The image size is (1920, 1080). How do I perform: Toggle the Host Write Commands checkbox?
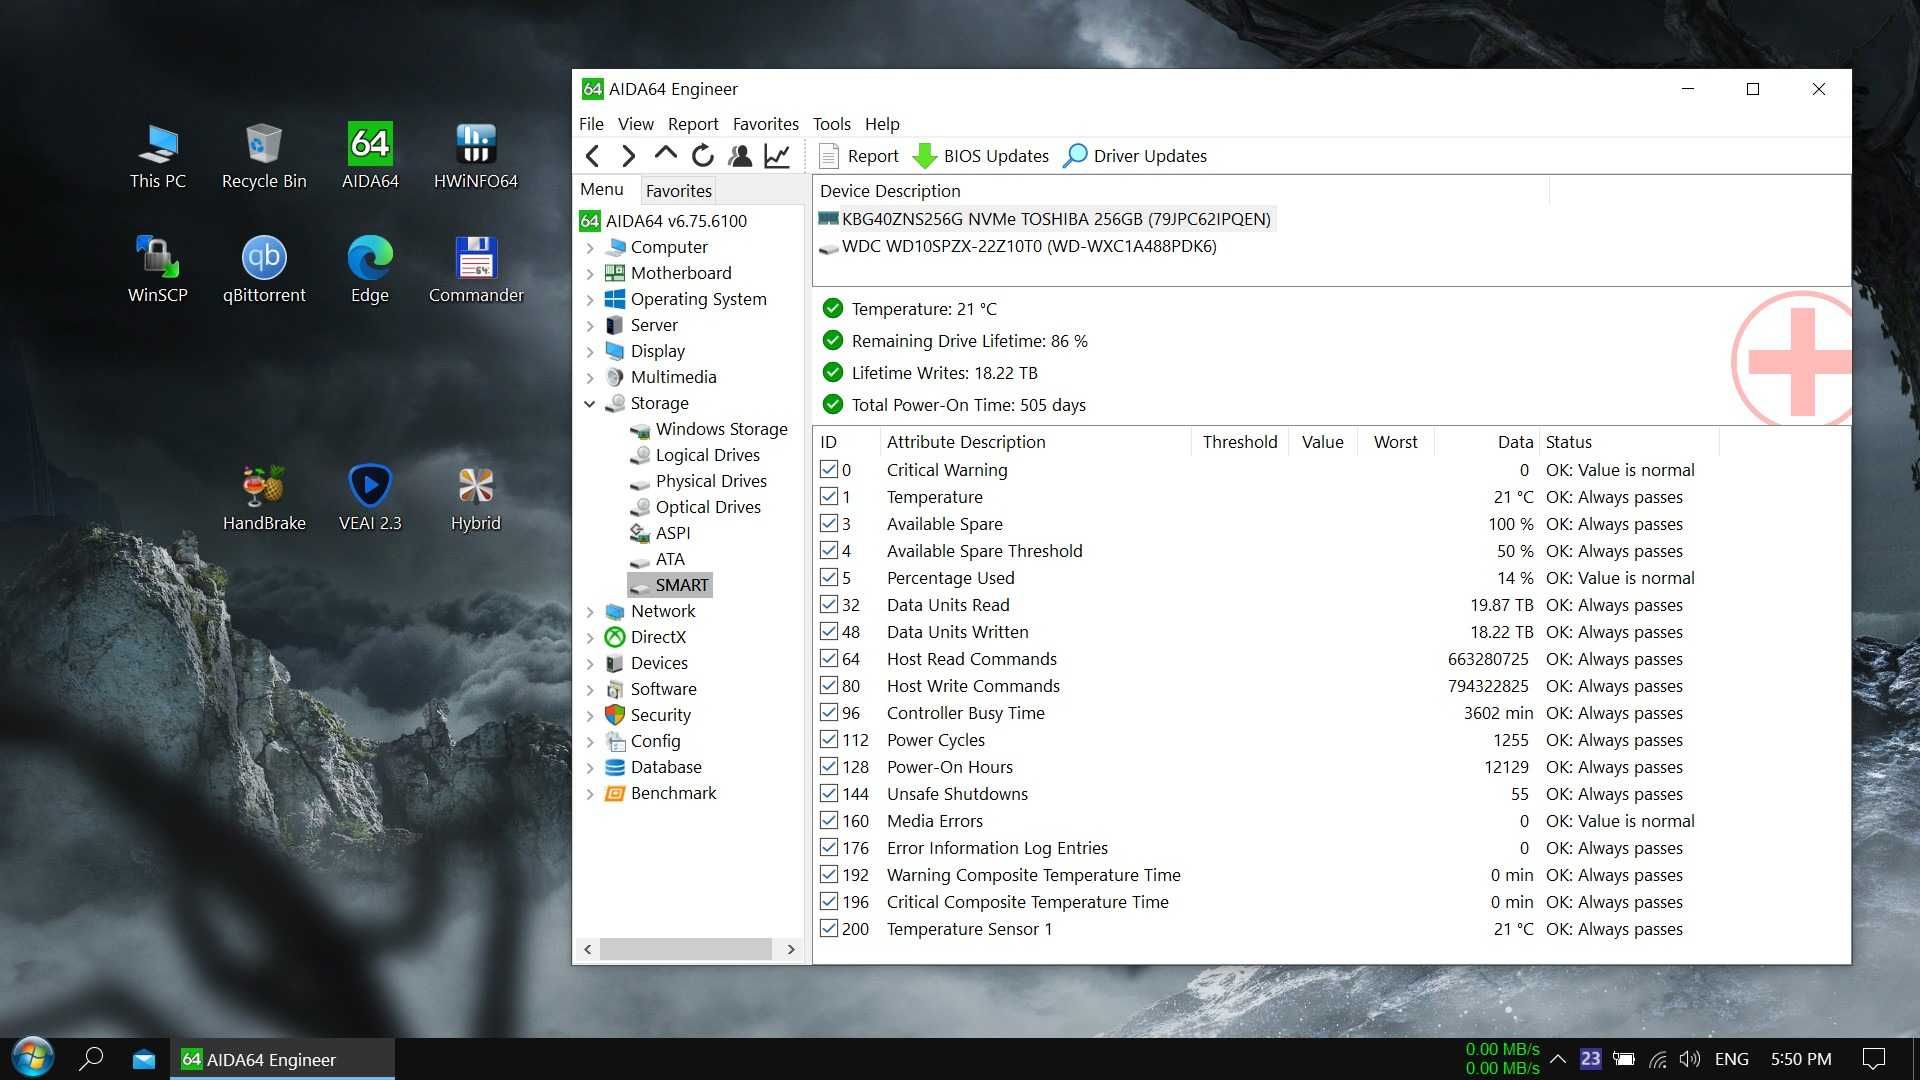point(829,685)
